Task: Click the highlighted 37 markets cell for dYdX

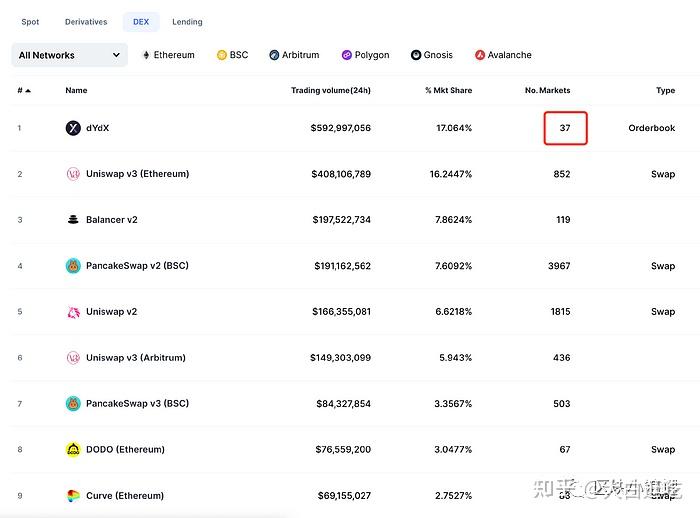Action: point(565,128)
